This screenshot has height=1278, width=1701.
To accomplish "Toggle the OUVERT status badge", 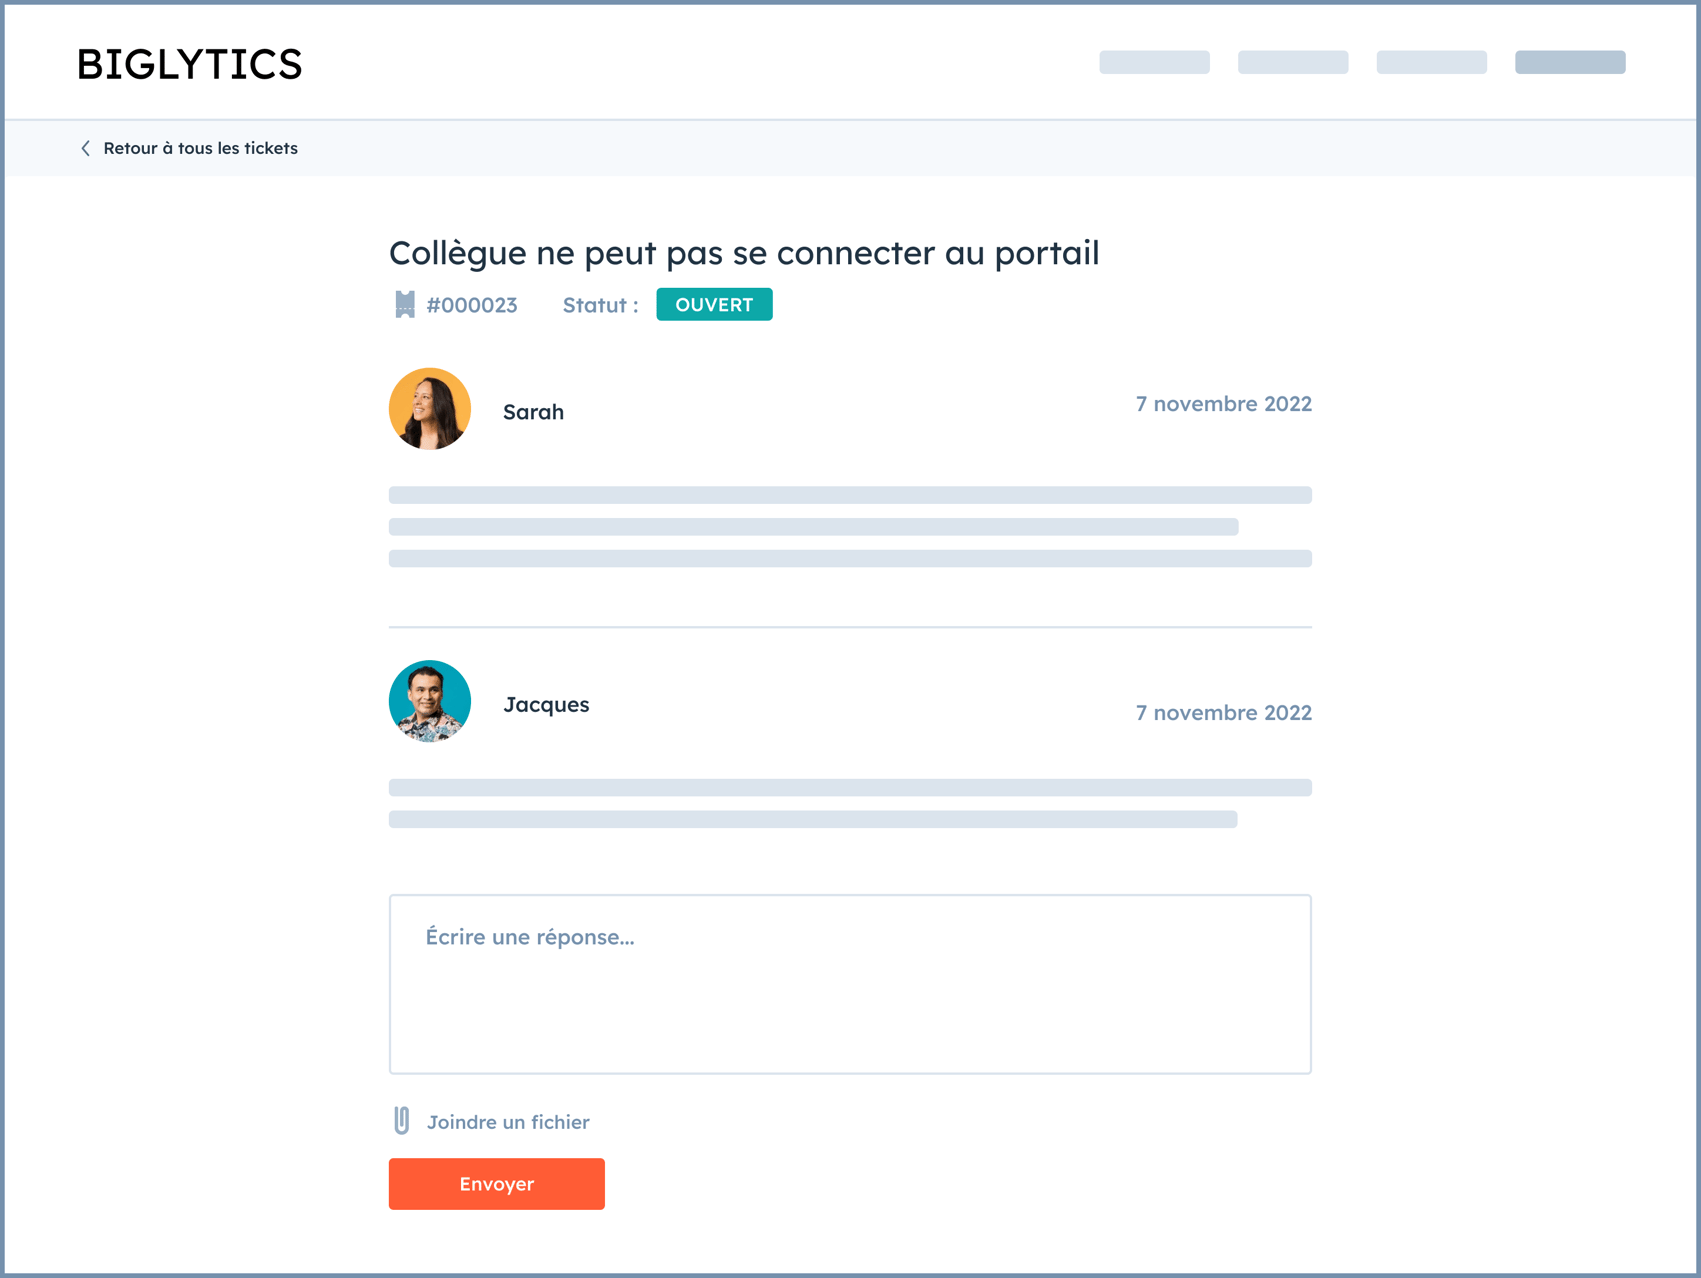I will click(714, 304).
